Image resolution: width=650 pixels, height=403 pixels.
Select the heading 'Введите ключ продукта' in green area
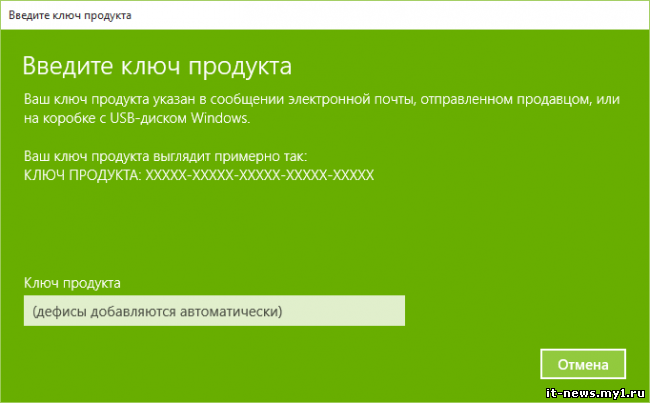tap(157, 66)
